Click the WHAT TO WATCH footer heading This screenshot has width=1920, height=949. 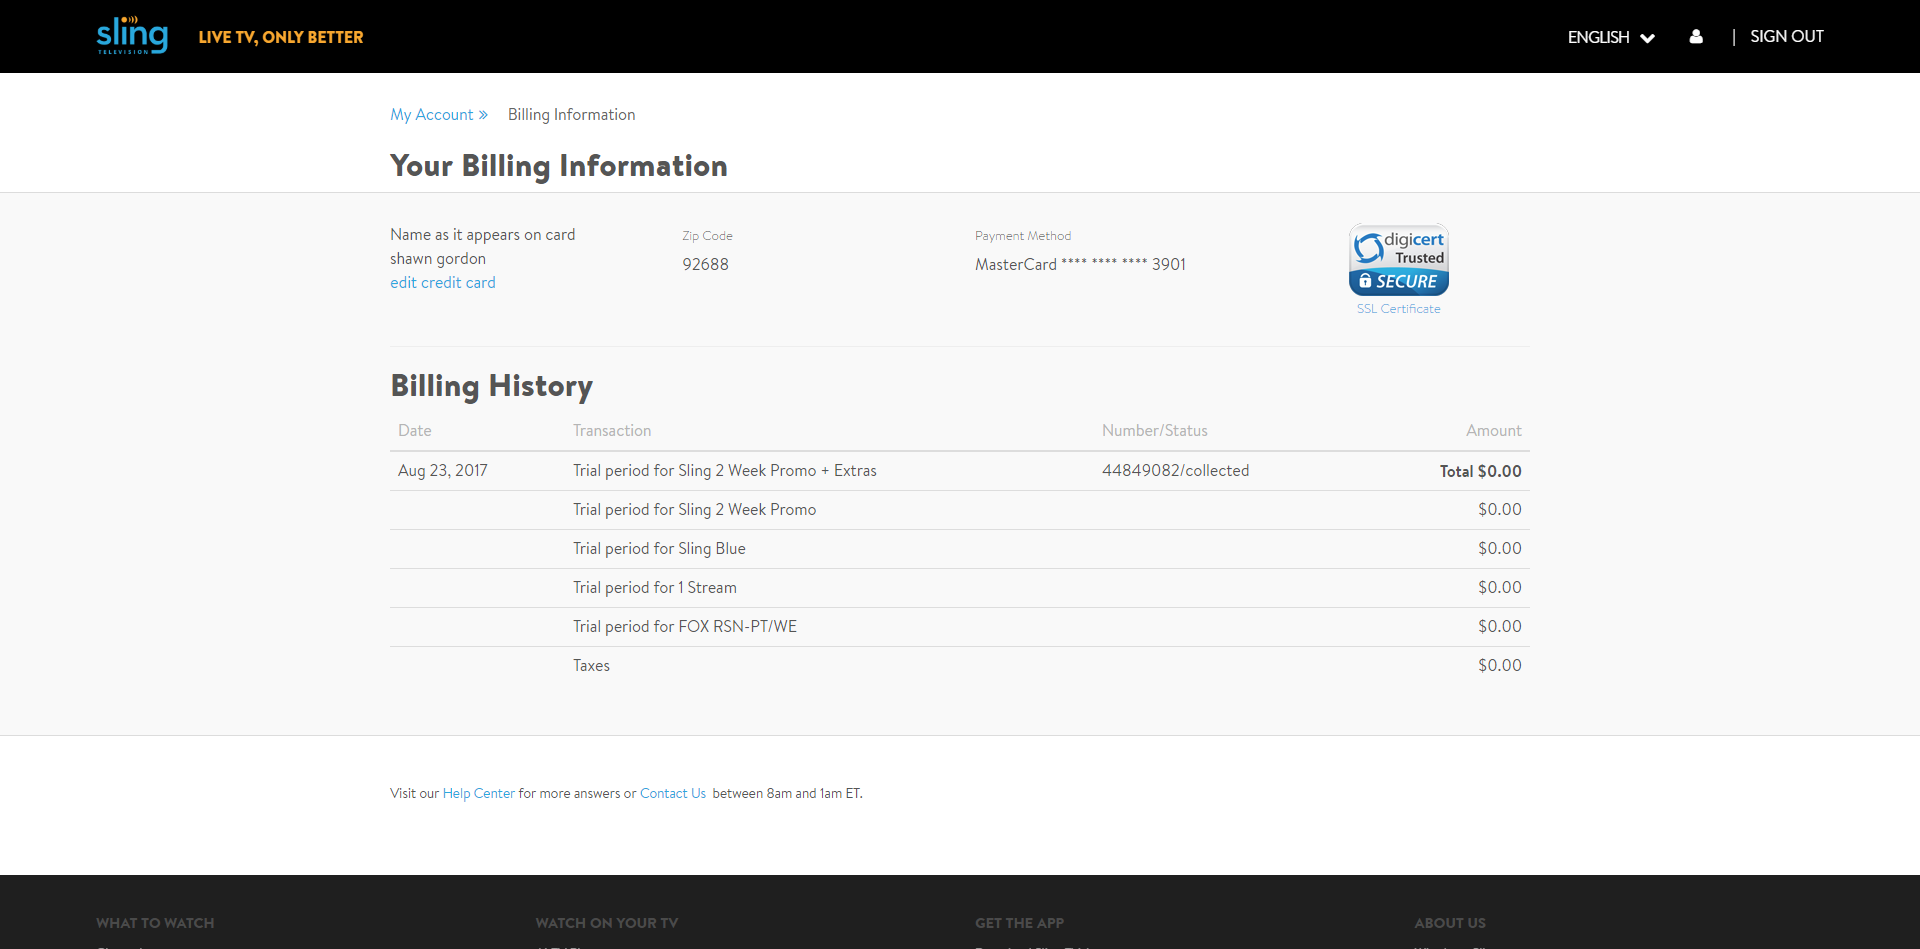tap(155, 923)
